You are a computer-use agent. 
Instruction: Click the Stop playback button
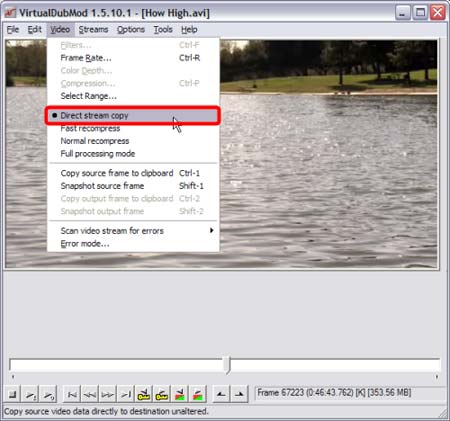(x=13, y=395)
